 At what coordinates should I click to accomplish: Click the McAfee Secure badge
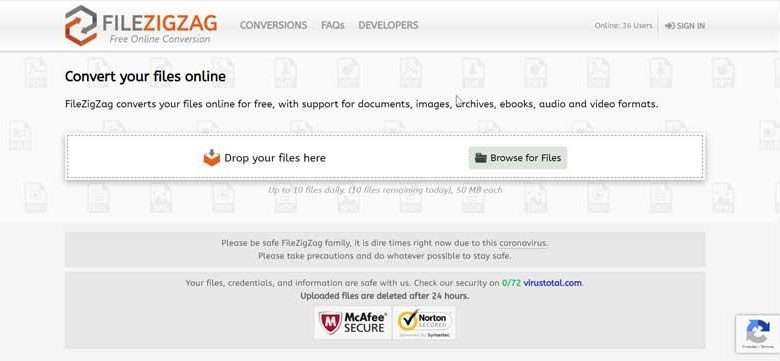pos(353,323)
